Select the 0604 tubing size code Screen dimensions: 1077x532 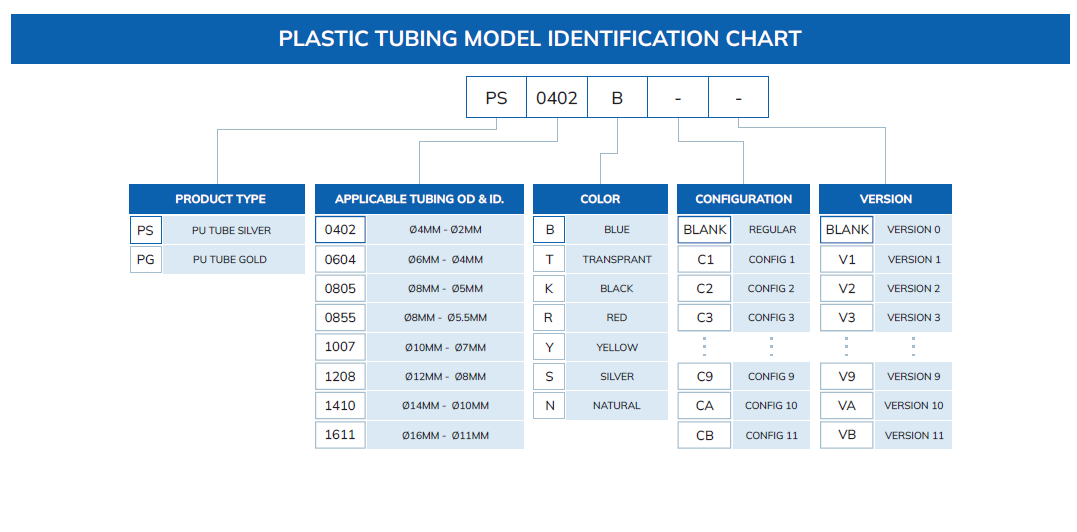[340, 260]
